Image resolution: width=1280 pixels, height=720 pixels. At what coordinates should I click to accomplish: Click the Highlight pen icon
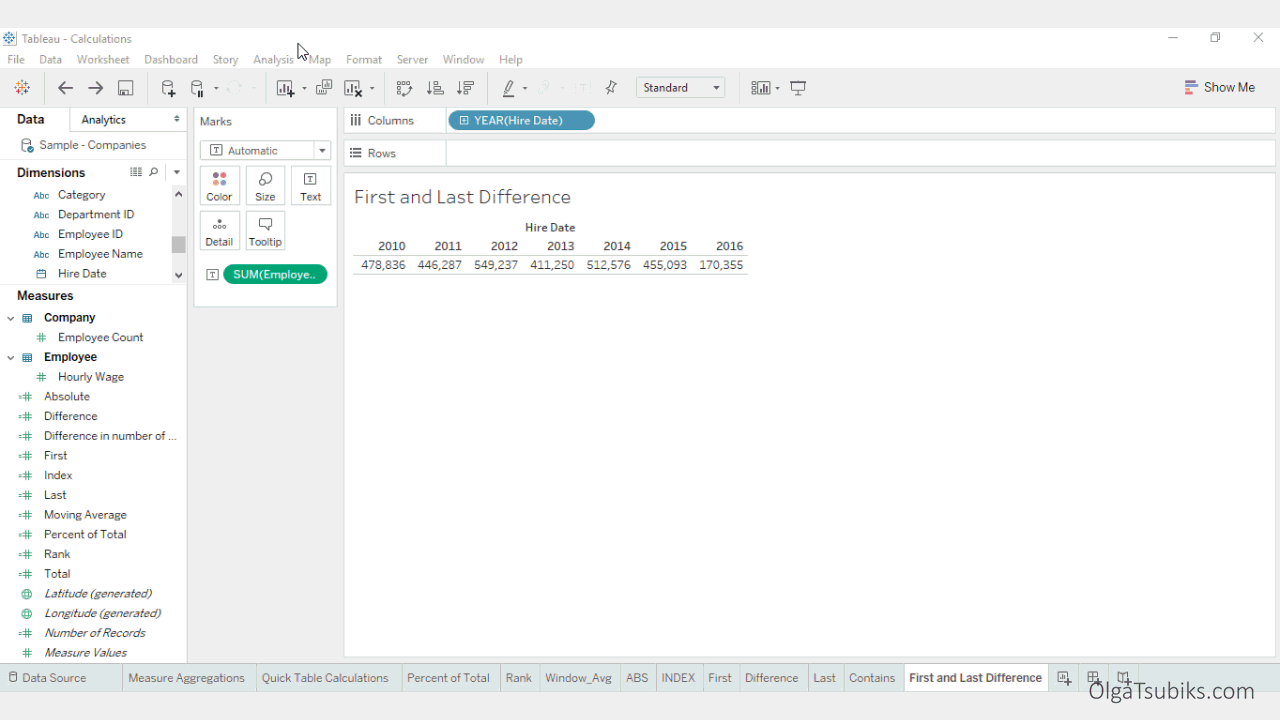[x=509, y=88]
